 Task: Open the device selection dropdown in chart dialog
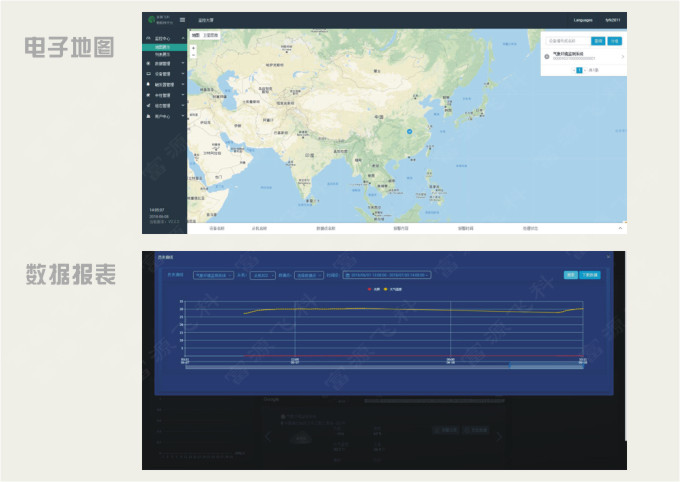click(213, 274)
